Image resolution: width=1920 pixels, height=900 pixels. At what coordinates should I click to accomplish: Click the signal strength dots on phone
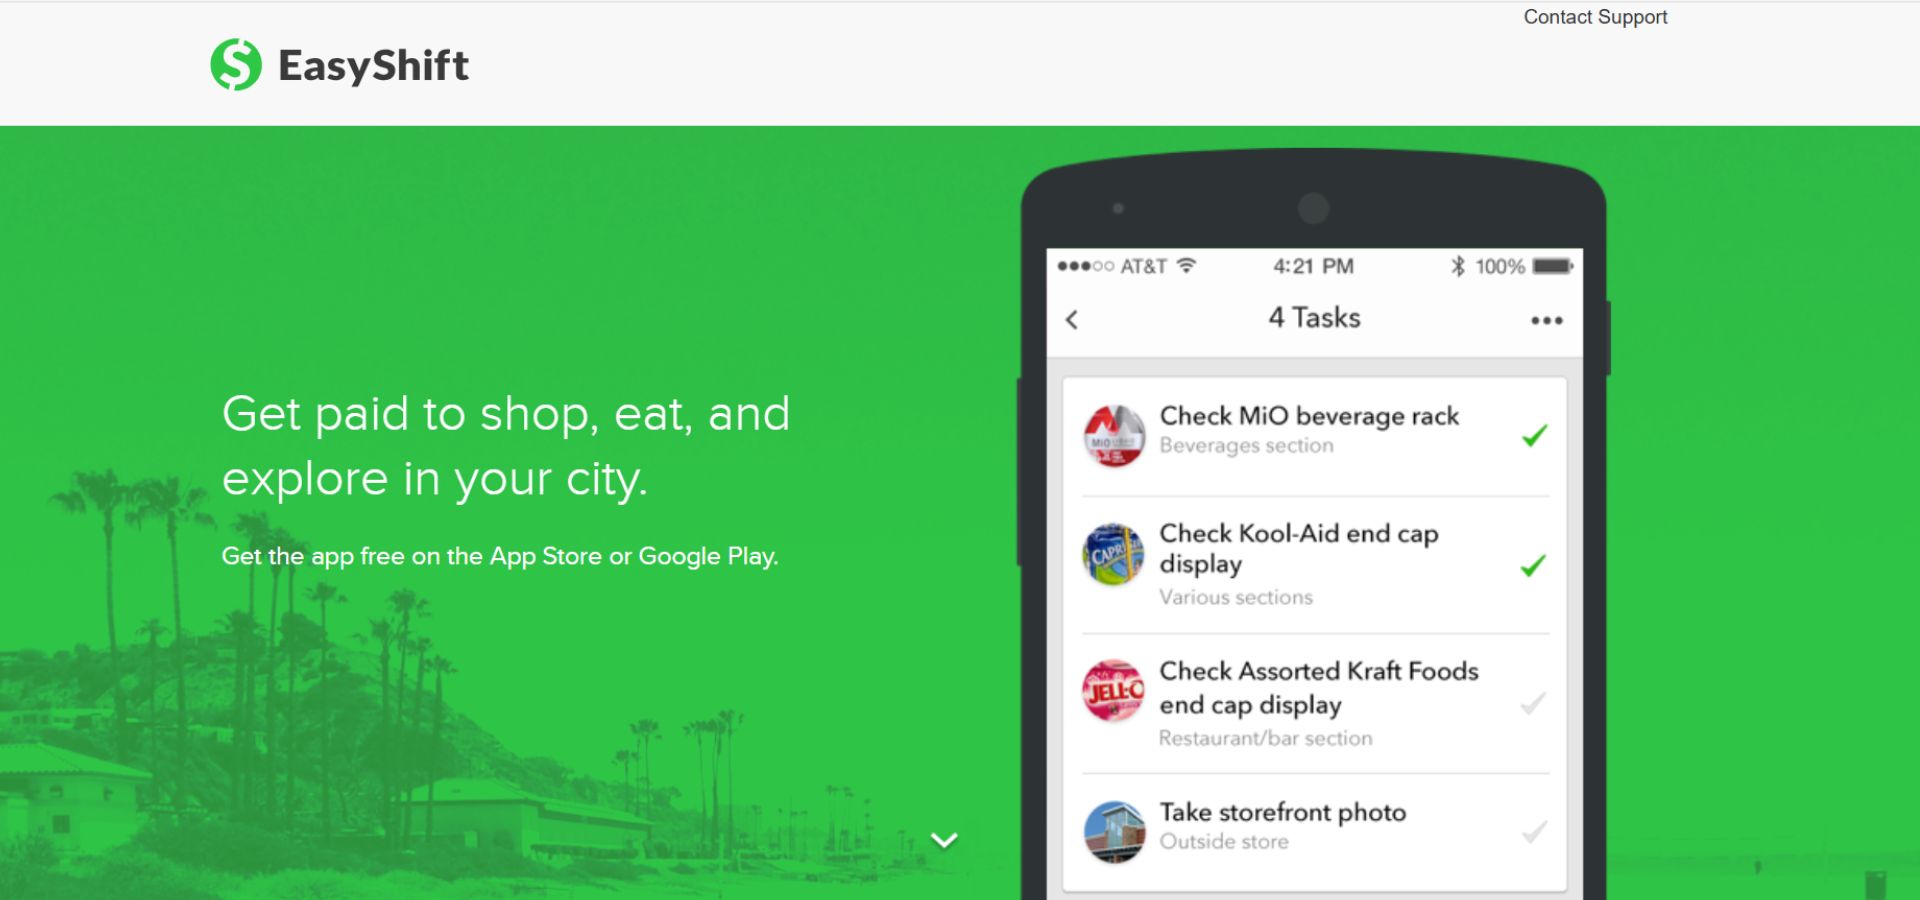[1085, 266]
